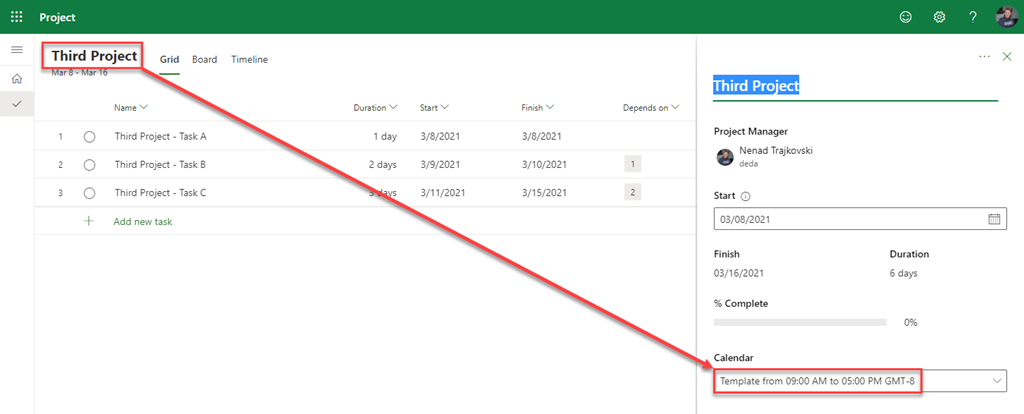The image size is (1024, 414).
Task: Open the Depends on column dropdown
Action: tap(650, 107)
